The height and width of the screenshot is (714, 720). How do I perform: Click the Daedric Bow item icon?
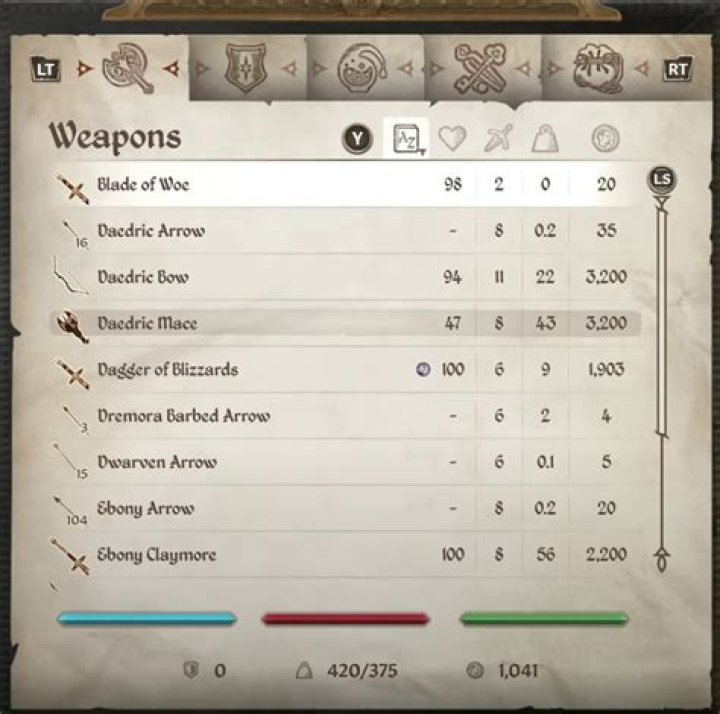[x=70, y=276]
